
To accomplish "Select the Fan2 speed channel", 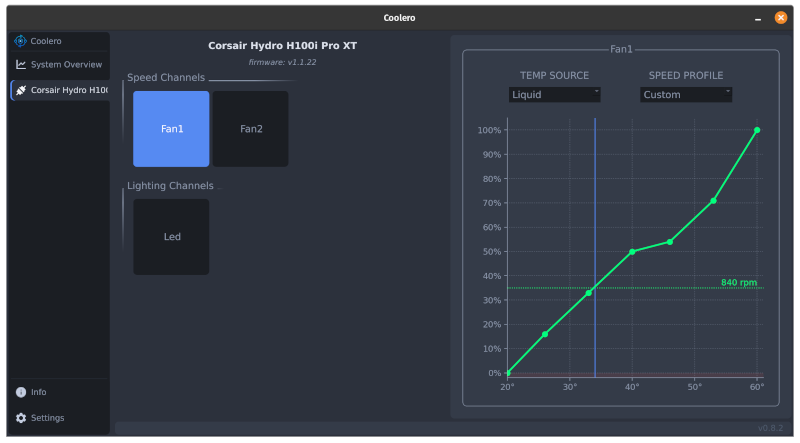I will 251,129.
